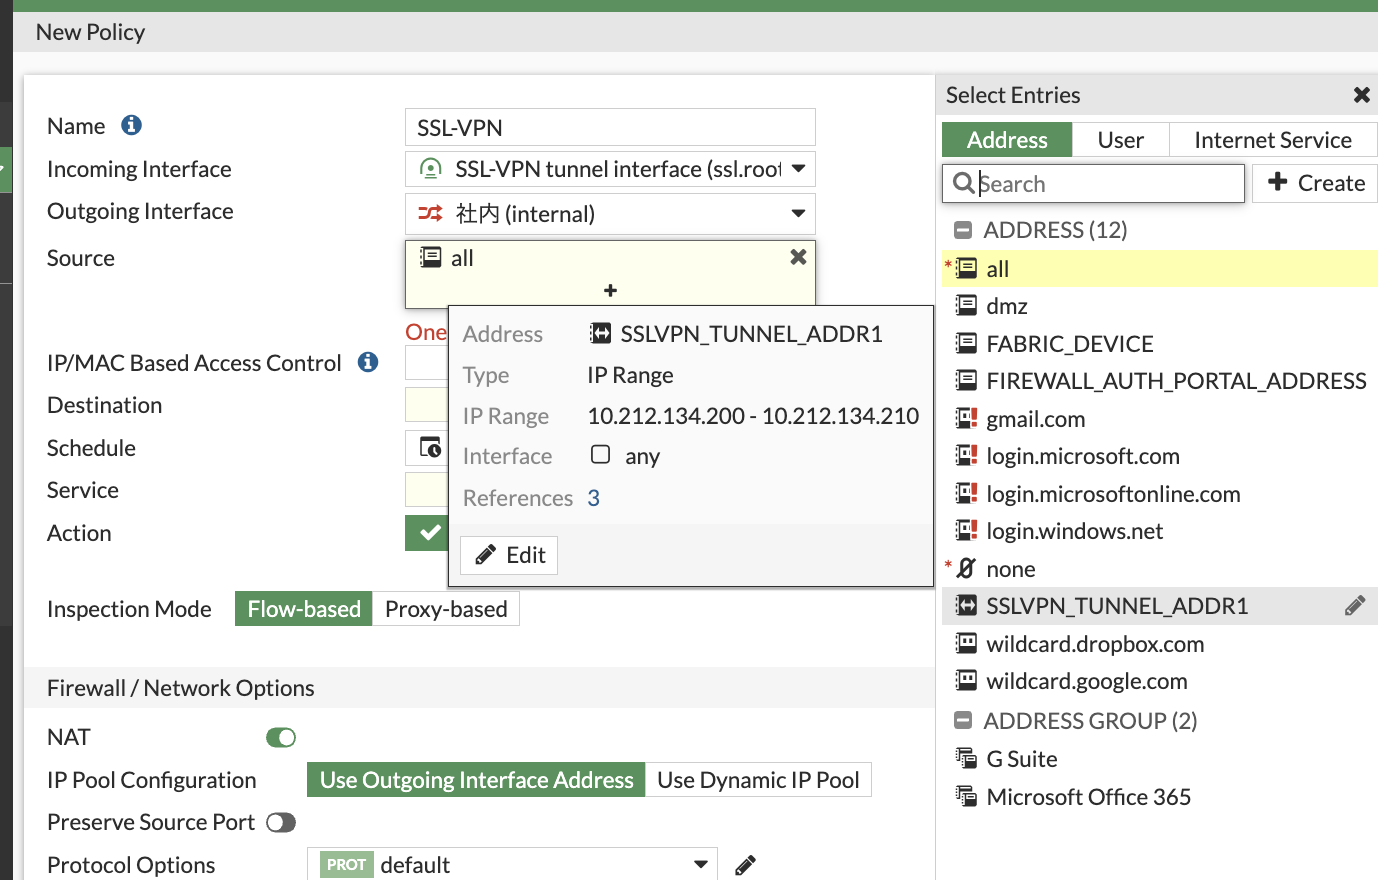Click the range icon in the address tooltip
Image resolution: width=1378 pixels, height=880 pixels.
tap(600, 333)
